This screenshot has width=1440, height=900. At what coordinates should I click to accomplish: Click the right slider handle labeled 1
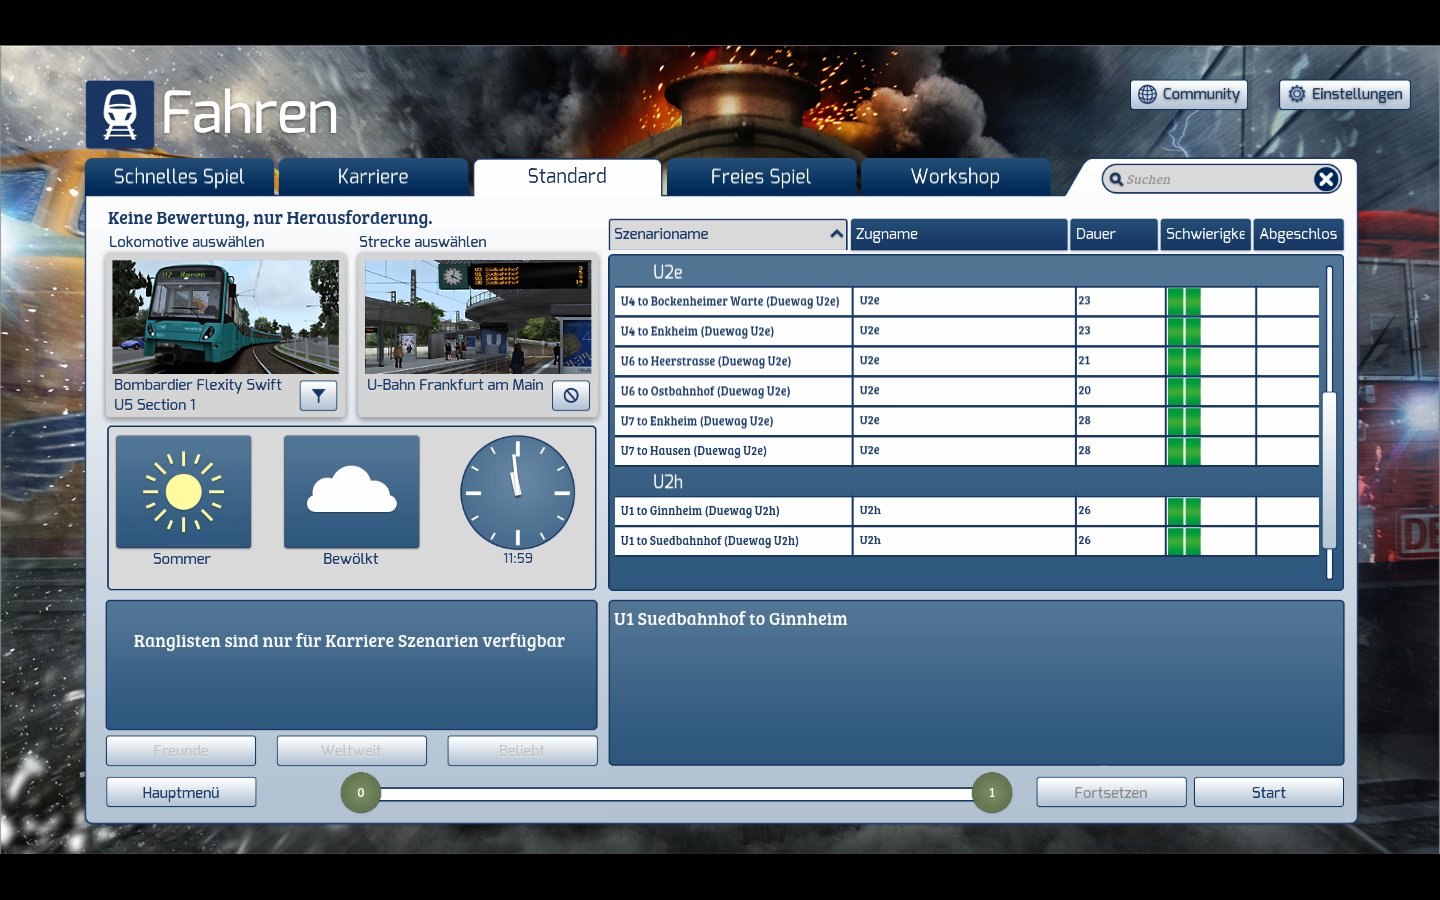coord(992,792)
